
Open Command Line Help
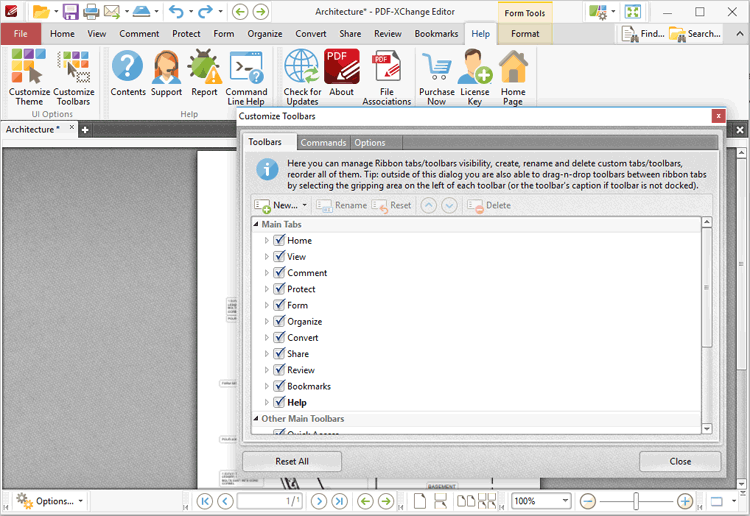point(246,77)
